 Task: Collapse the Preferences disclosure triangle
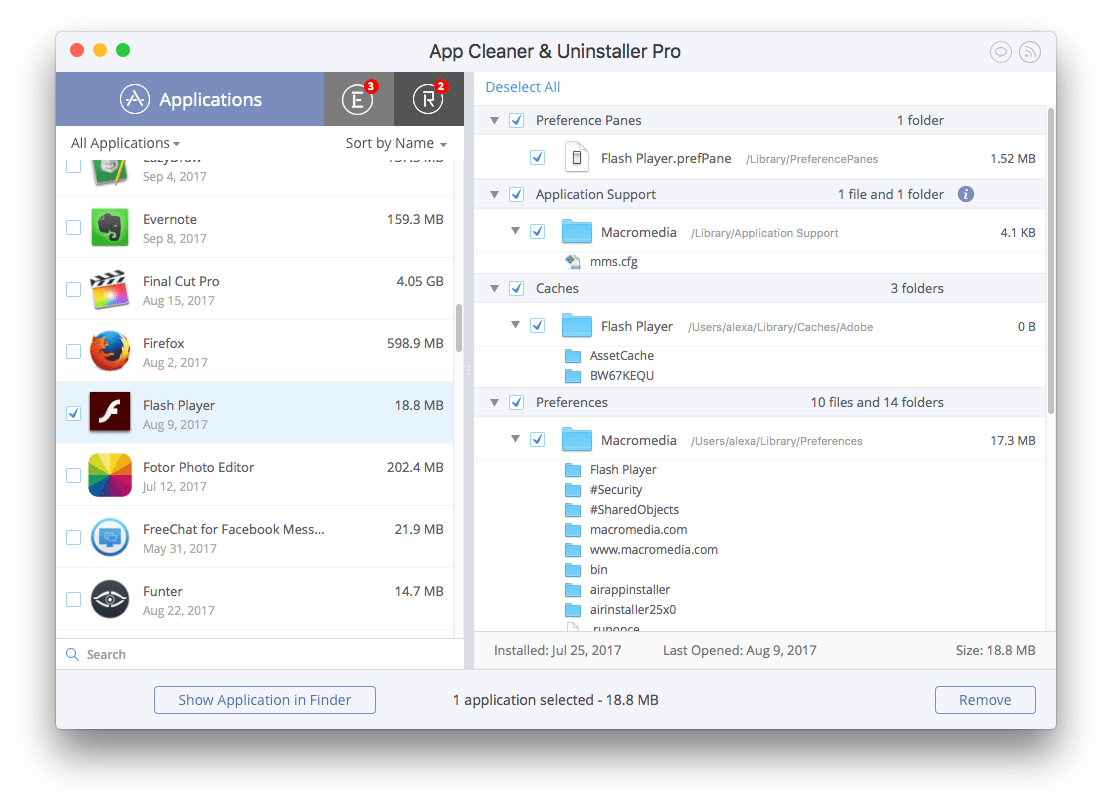point(494,402)
